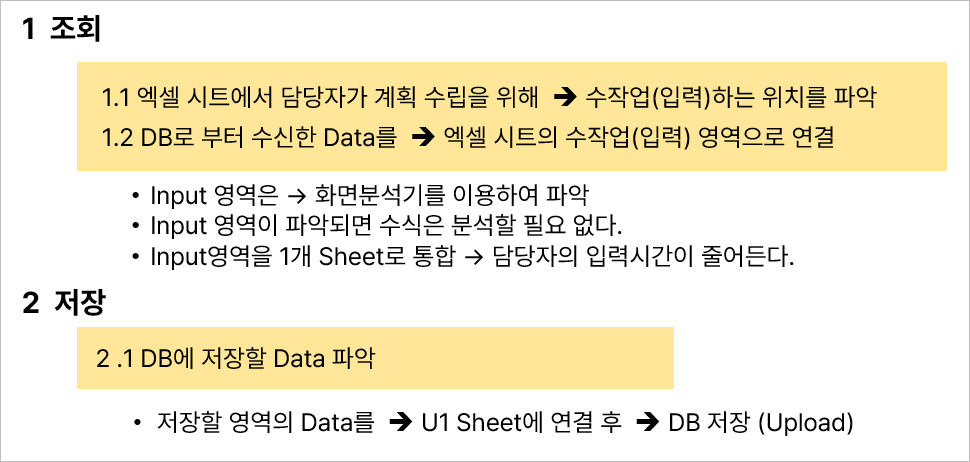Click '엑셀 시트의 수작업(입력) 영역으로 연결'

(x=640, y=138)
